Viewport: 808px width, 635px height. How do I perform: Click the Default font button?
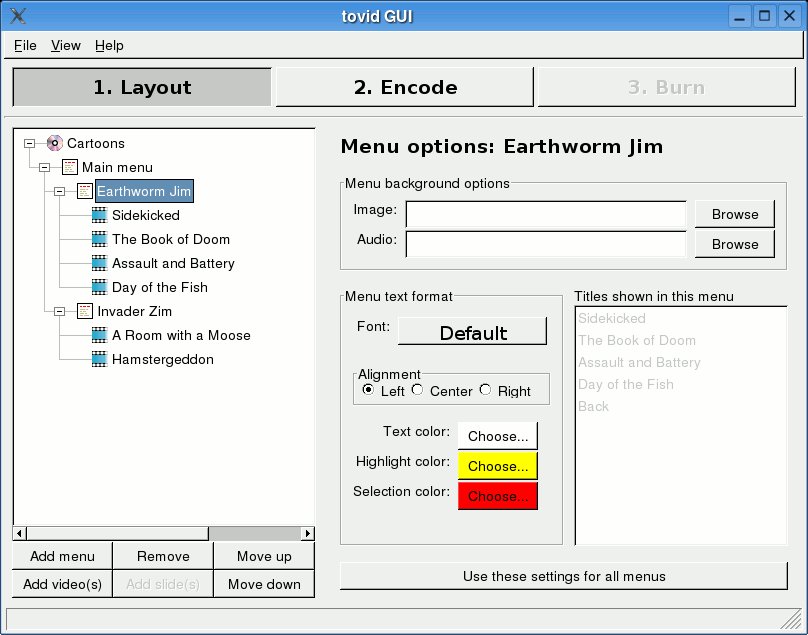(473, 331)
